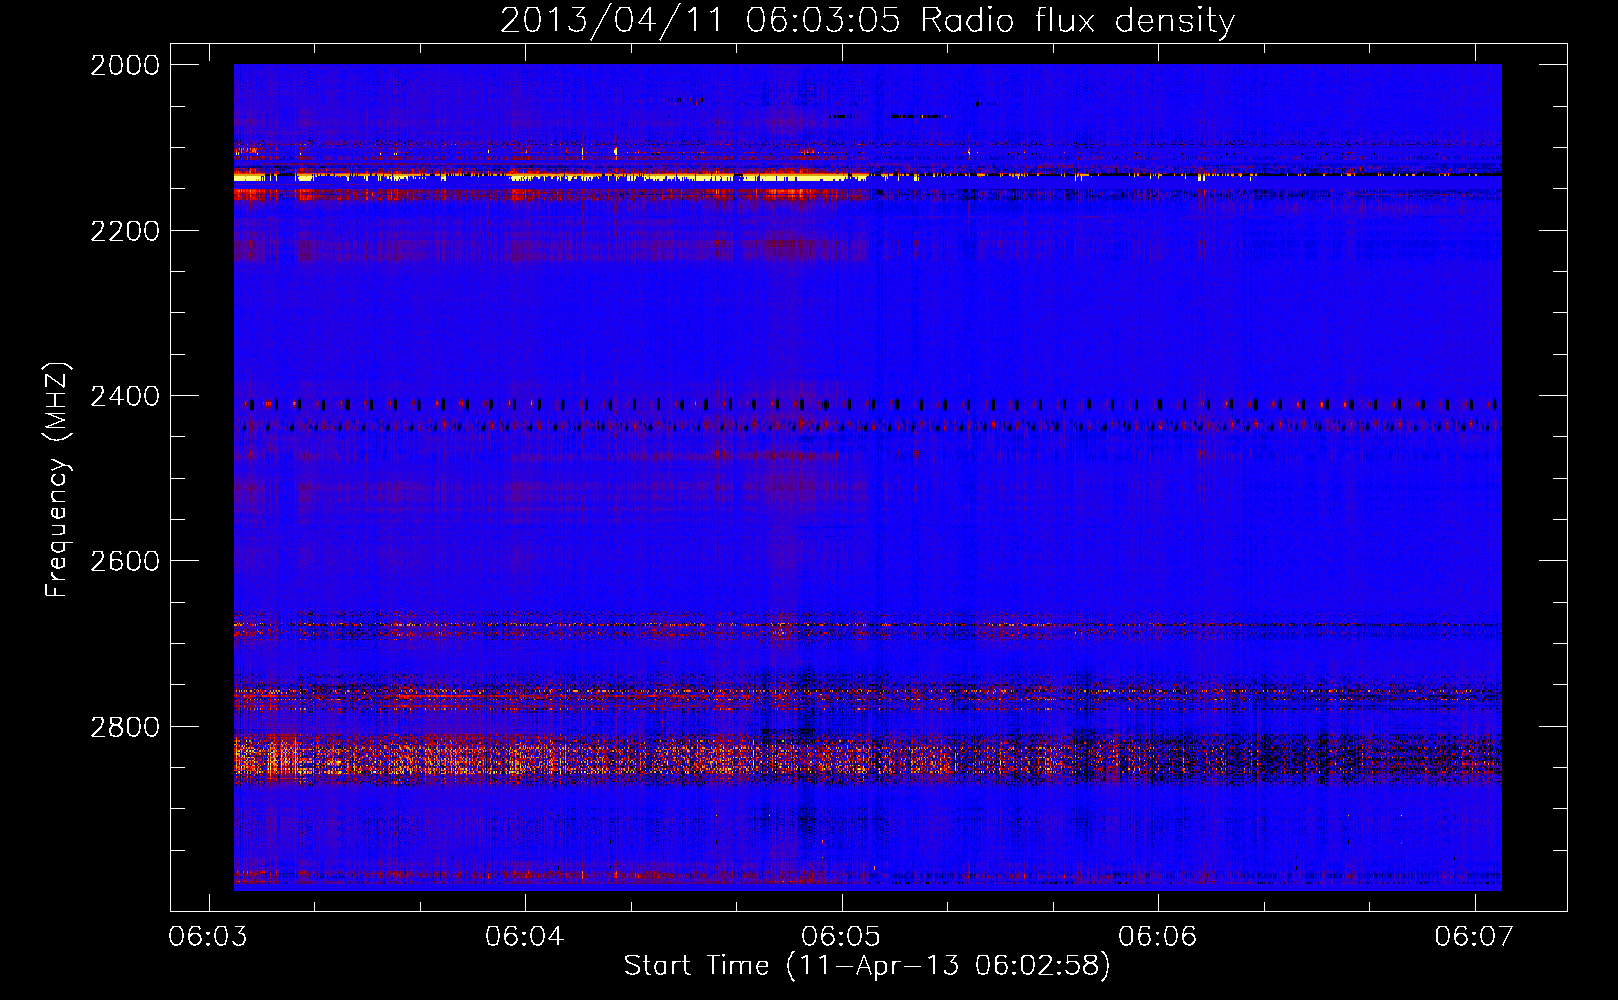Click the 06:04 time tick label

click(x=525, y=936)
